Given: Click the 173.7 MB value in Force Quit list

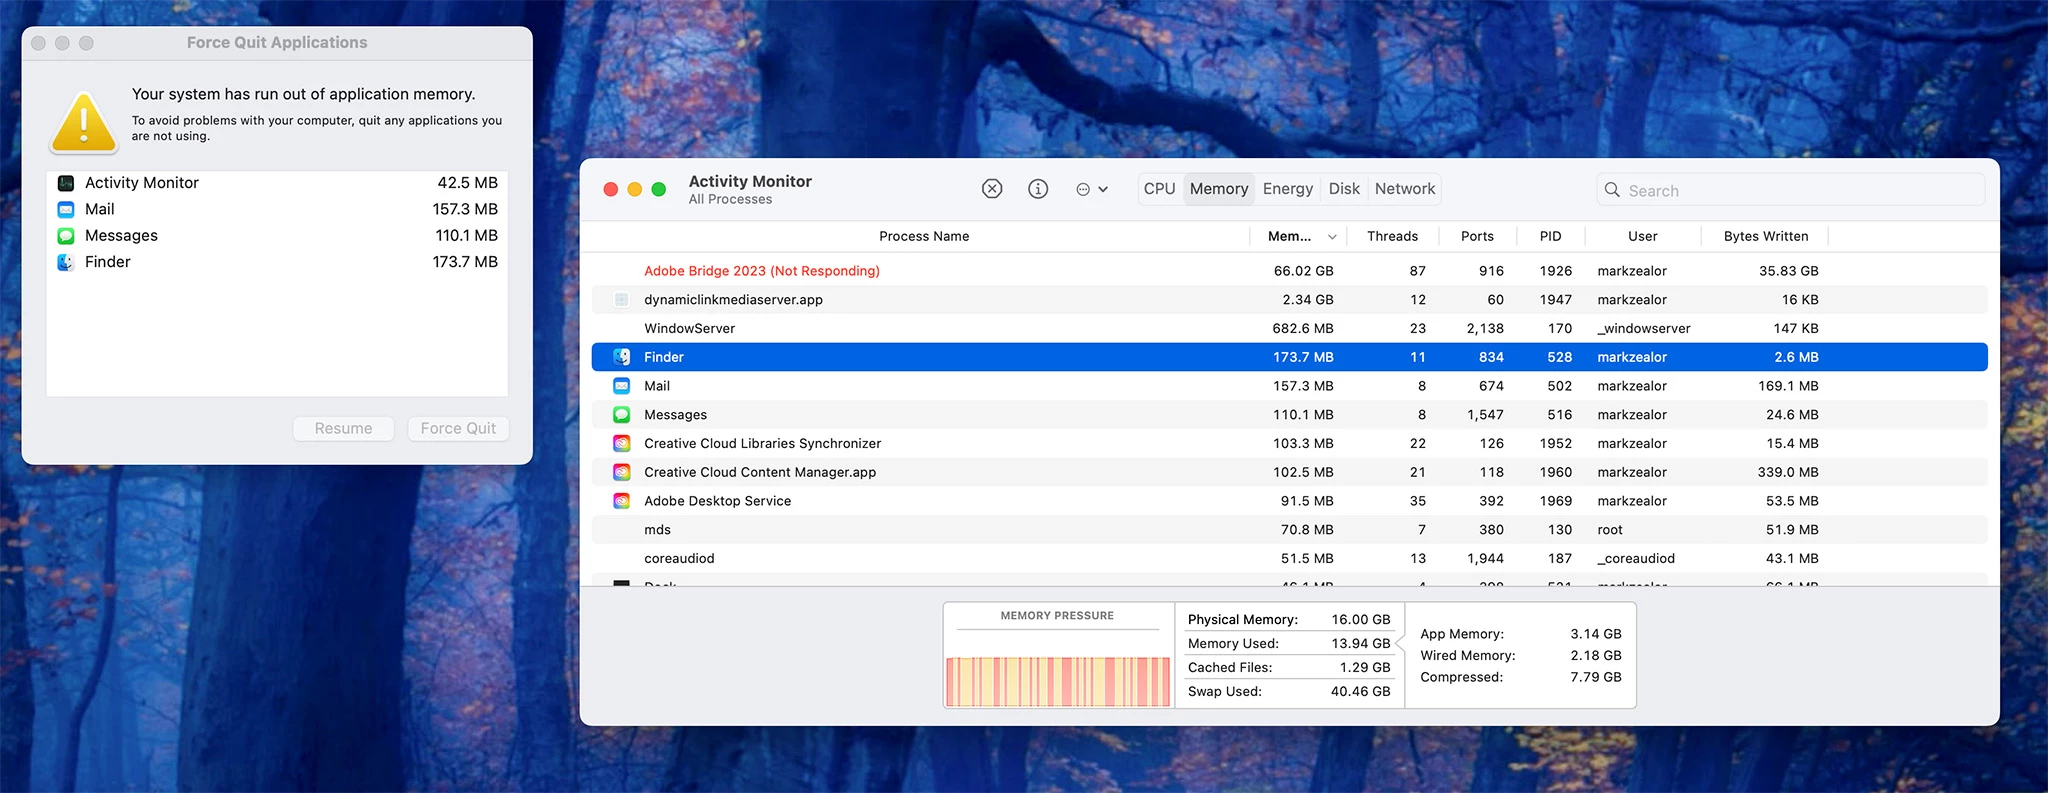Looking at the screenshot, I should click(465, 262).
